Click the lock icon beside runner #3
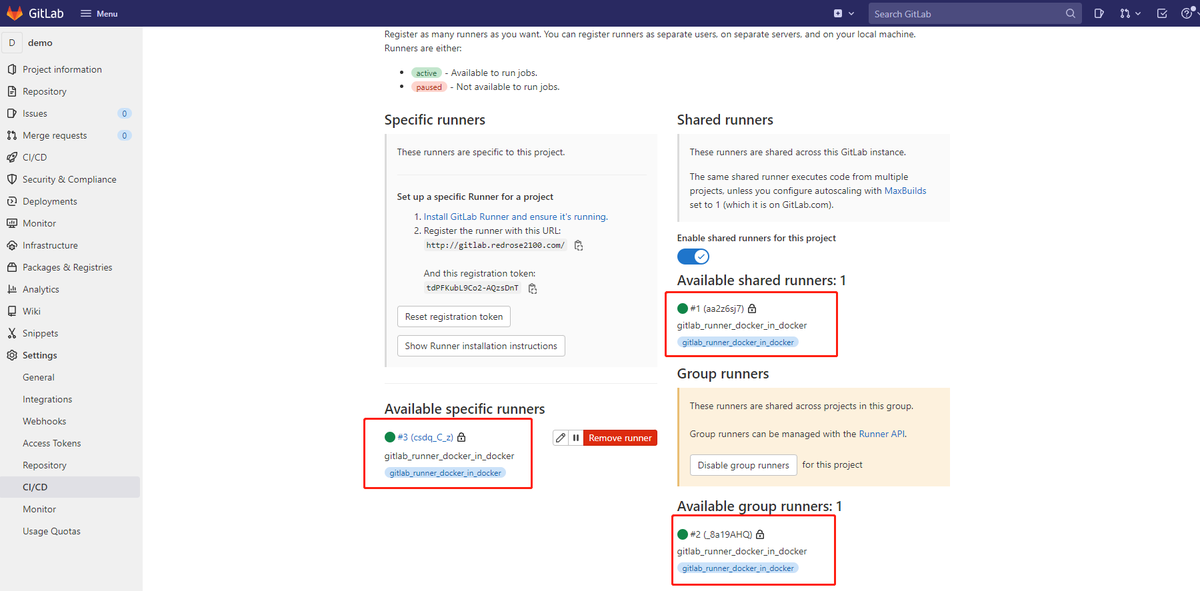Viewport: 1200px width, 591px height. pos(461,437)
